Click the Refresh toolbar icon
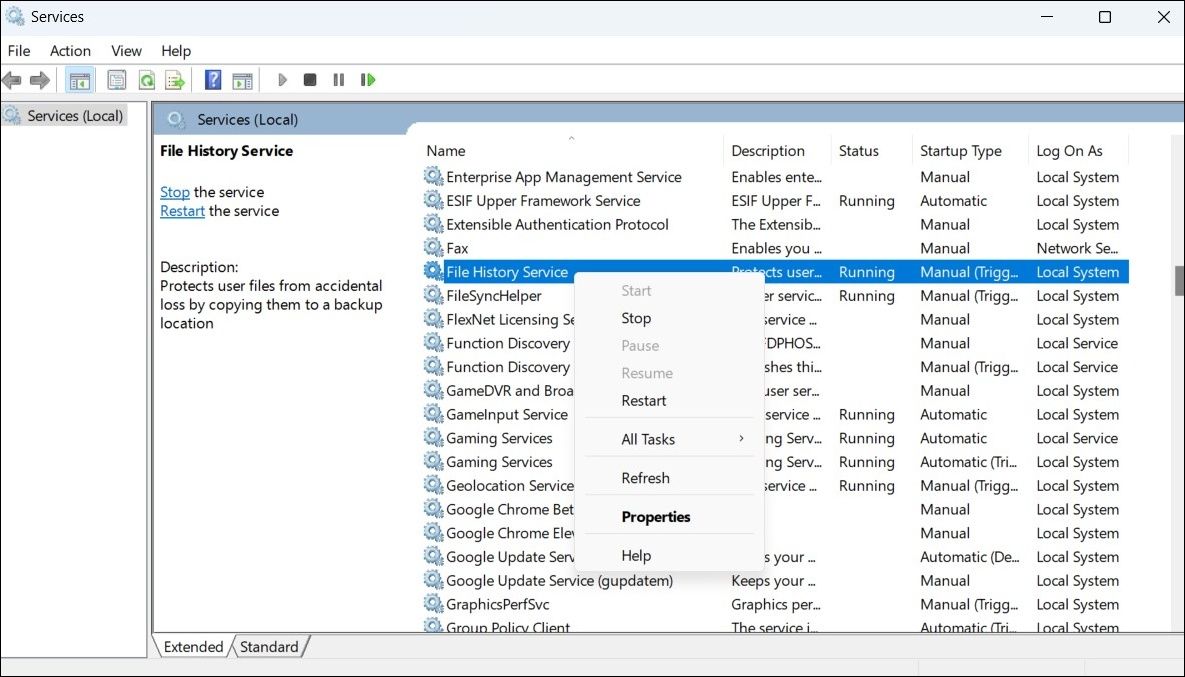Screen dimensions: 1185x677 point(147,79)
